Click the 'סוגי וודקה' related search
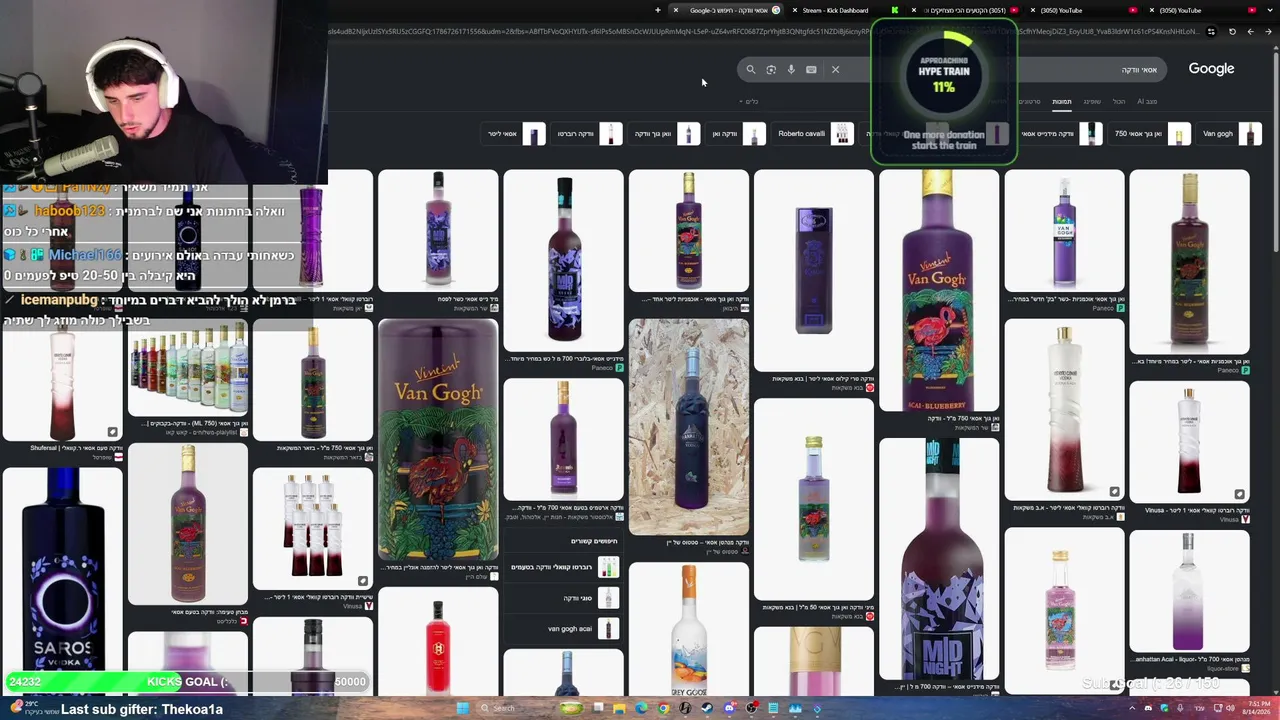The width and height of the screenshot is (1280, 720). coord(565,598)
